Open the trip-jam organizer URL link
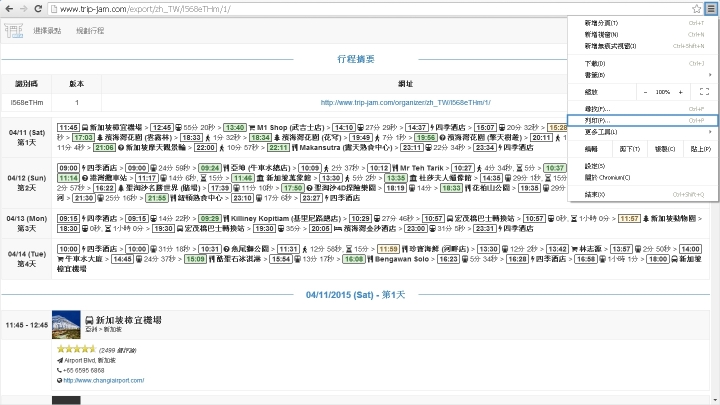This screenshot has width=720, height=405. point(405,102)
